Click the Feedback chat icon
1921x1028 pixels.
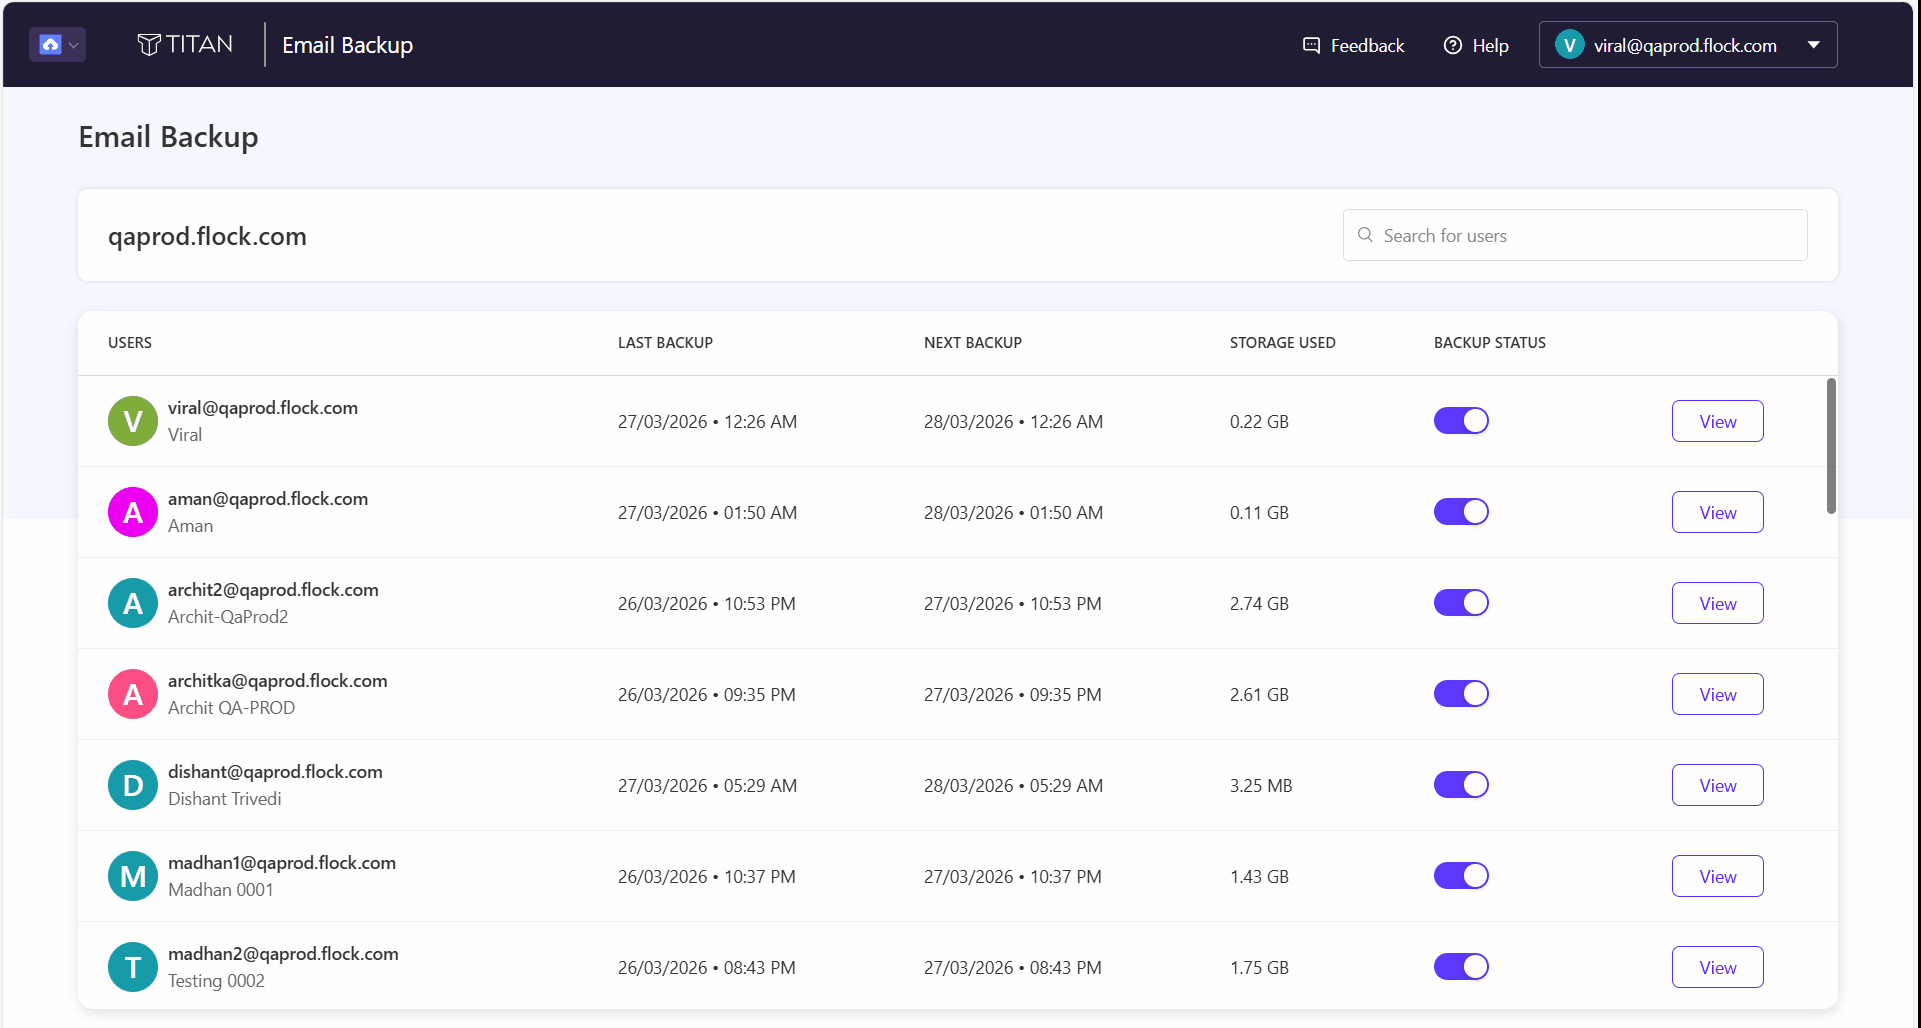click(x=1311, y=45)
